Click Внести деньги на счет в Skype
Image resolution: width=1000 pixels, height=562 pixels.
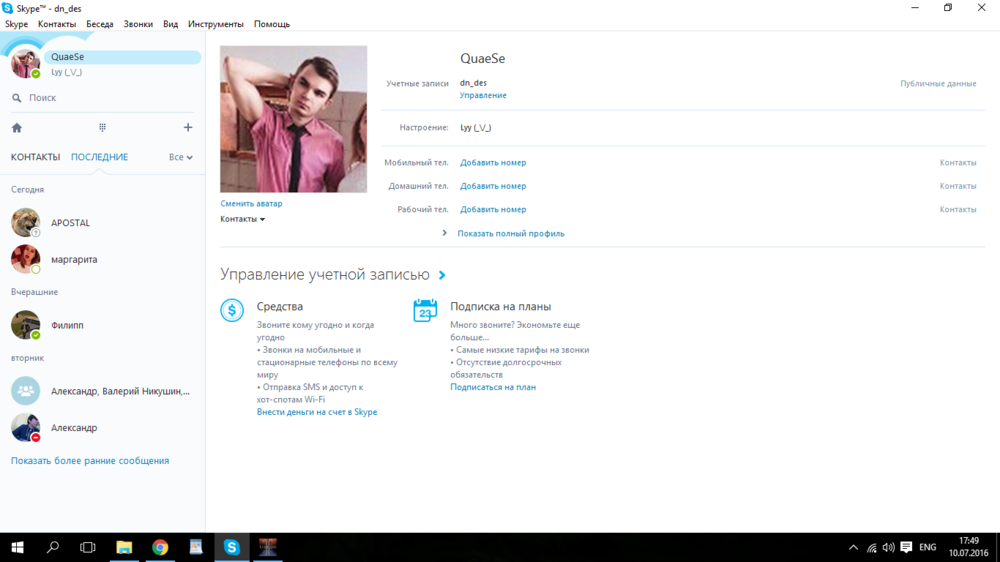click(x=316, y=412)
